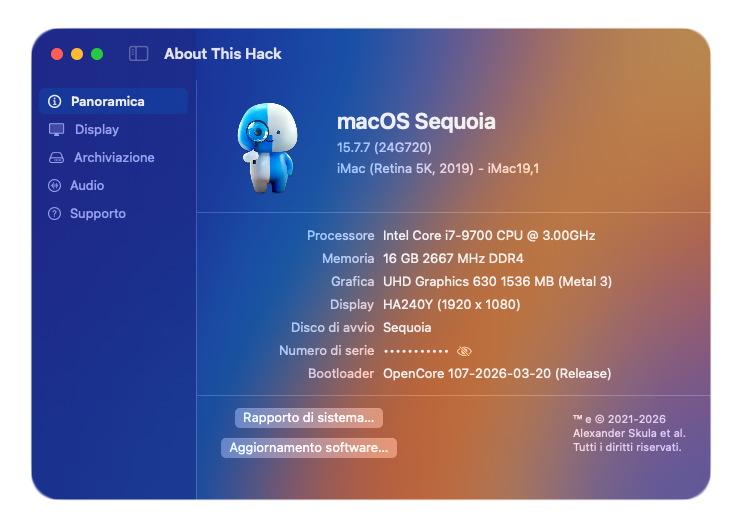
Task: Toggle the sidebar with the toolbar icon
Action: 139,53
